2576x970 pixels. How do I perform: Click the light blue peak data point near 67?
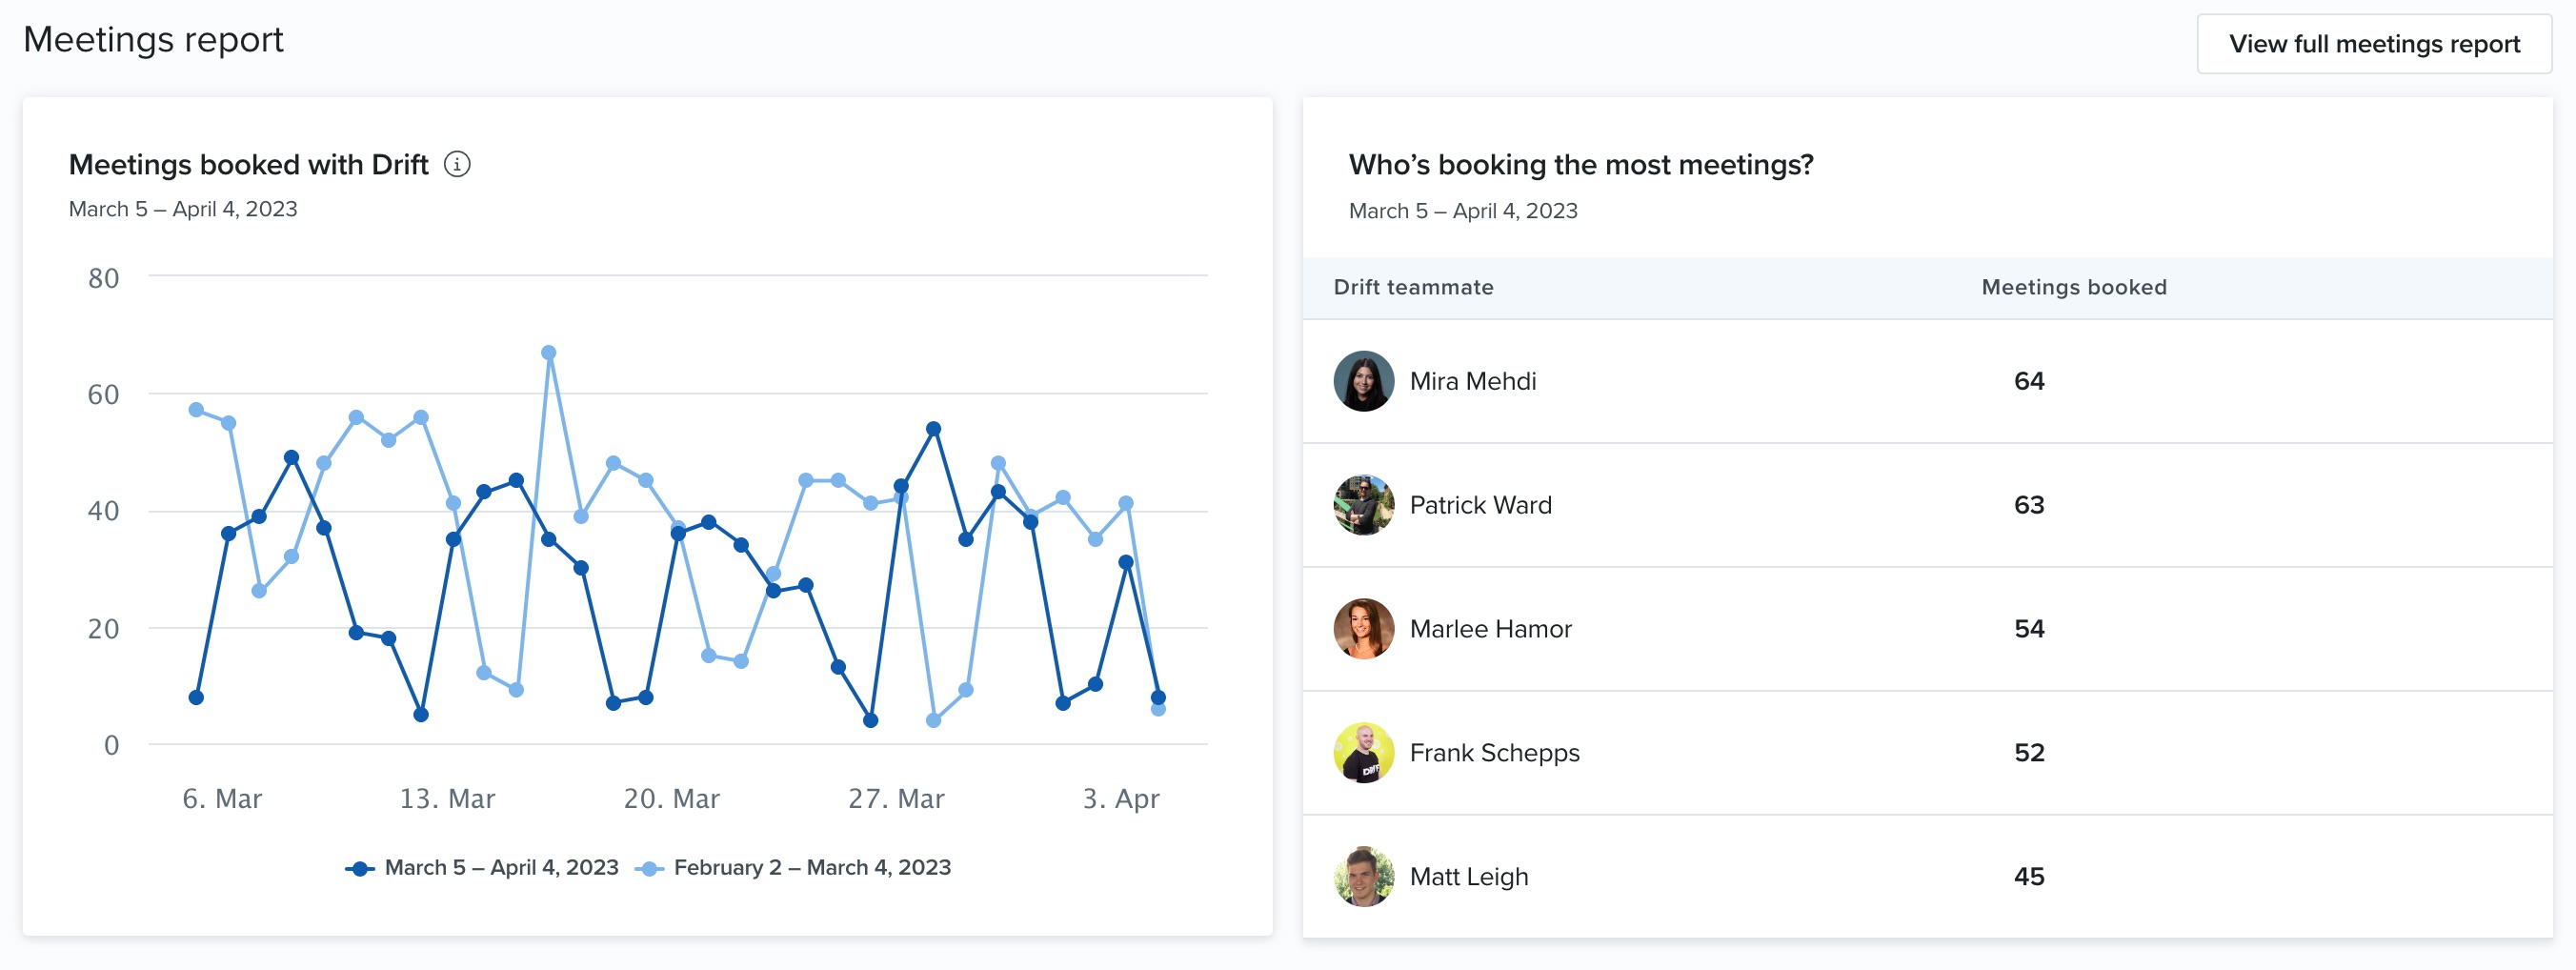[548, 353]
